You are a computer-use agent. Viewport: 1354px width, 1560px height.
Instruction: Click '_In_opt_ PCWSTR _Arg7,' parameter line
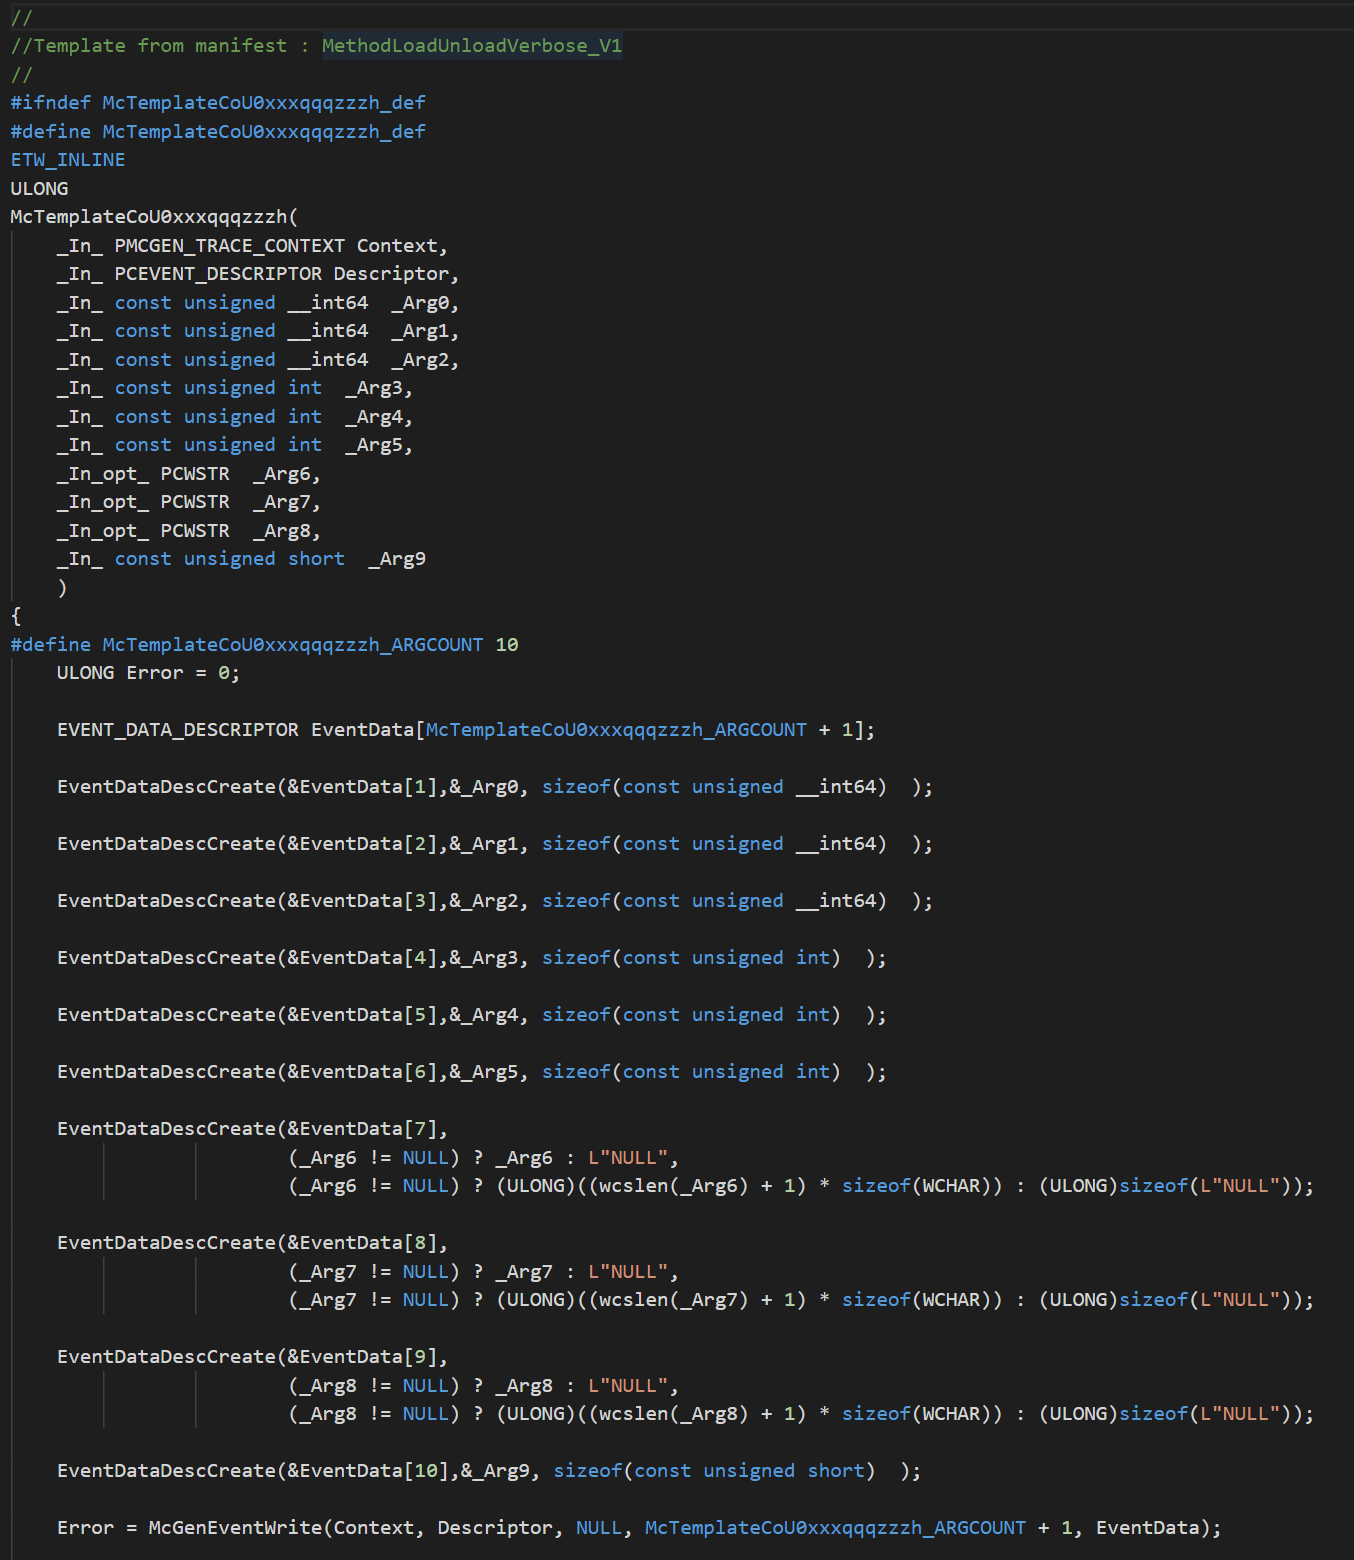[x=189, y=502]
